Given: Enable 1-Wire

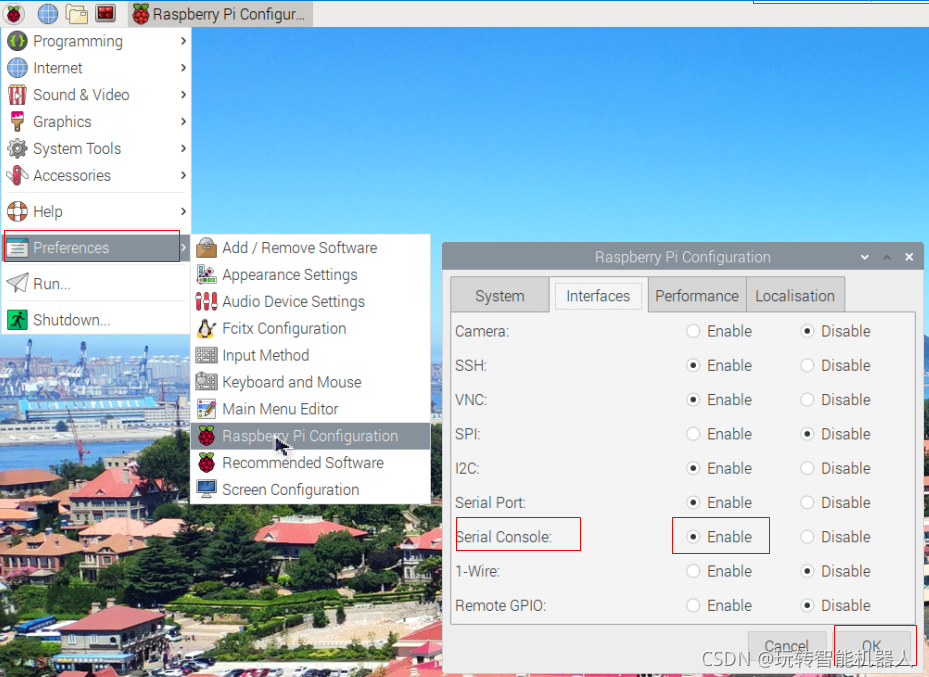Looking at the screenshot, I should click(693, 572).
